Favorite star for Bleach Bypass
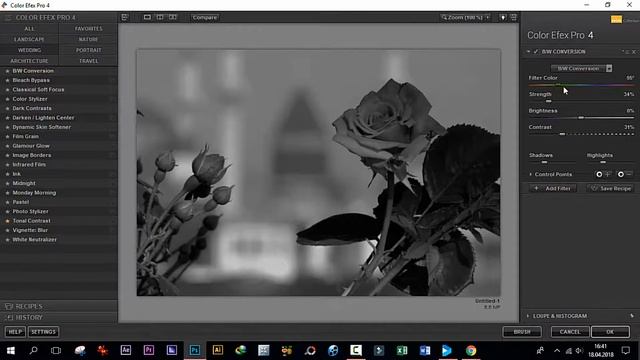640x360 pixels. [7, 80]
